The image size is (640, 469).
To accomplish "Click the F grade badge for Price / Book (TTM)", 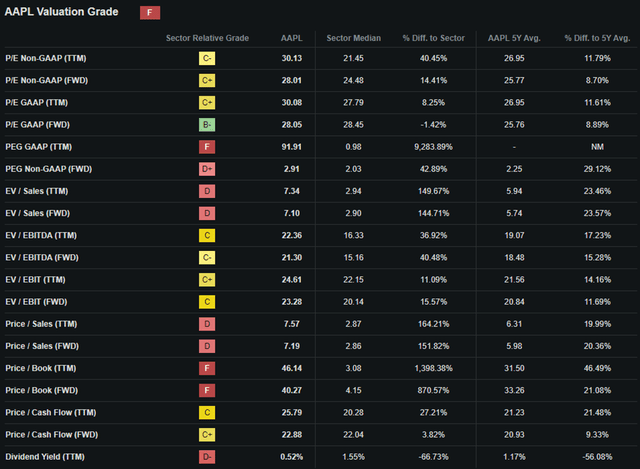I will click(207, 368).
